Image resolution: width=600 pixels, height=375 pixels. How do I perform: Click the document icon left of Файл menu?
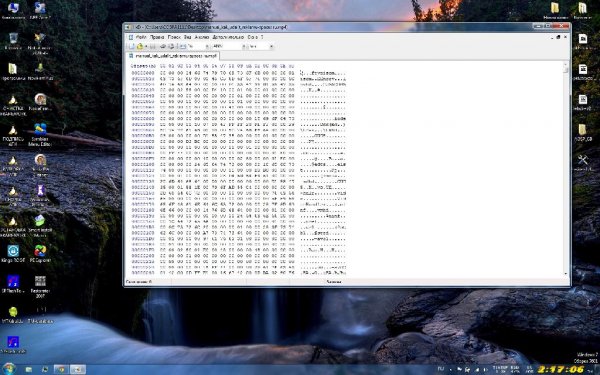[130, 37]
